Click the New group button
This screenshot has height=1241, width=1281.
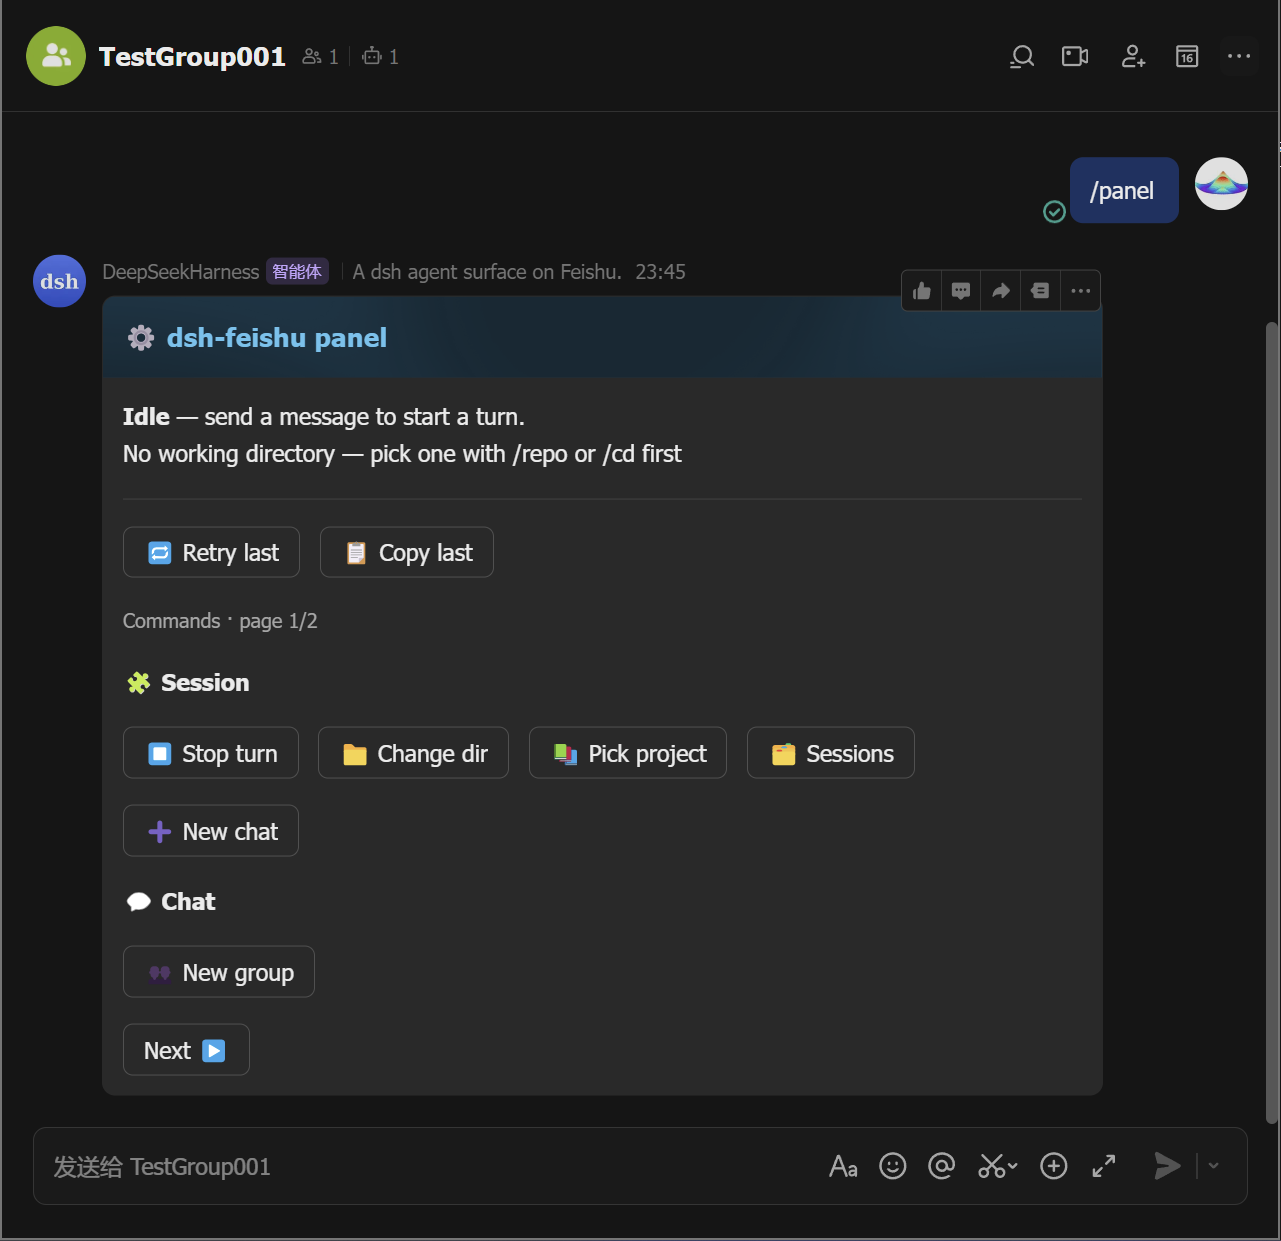[x=219, y=972]
